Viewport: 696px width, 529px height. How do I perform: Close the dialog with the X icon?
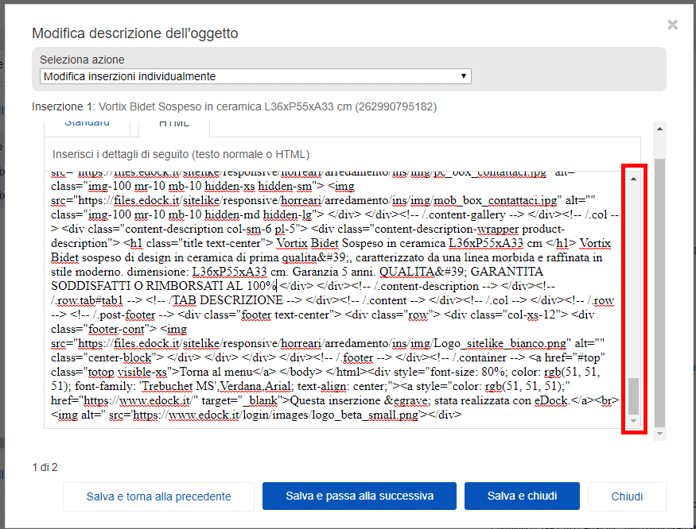(x=672, y=24)
